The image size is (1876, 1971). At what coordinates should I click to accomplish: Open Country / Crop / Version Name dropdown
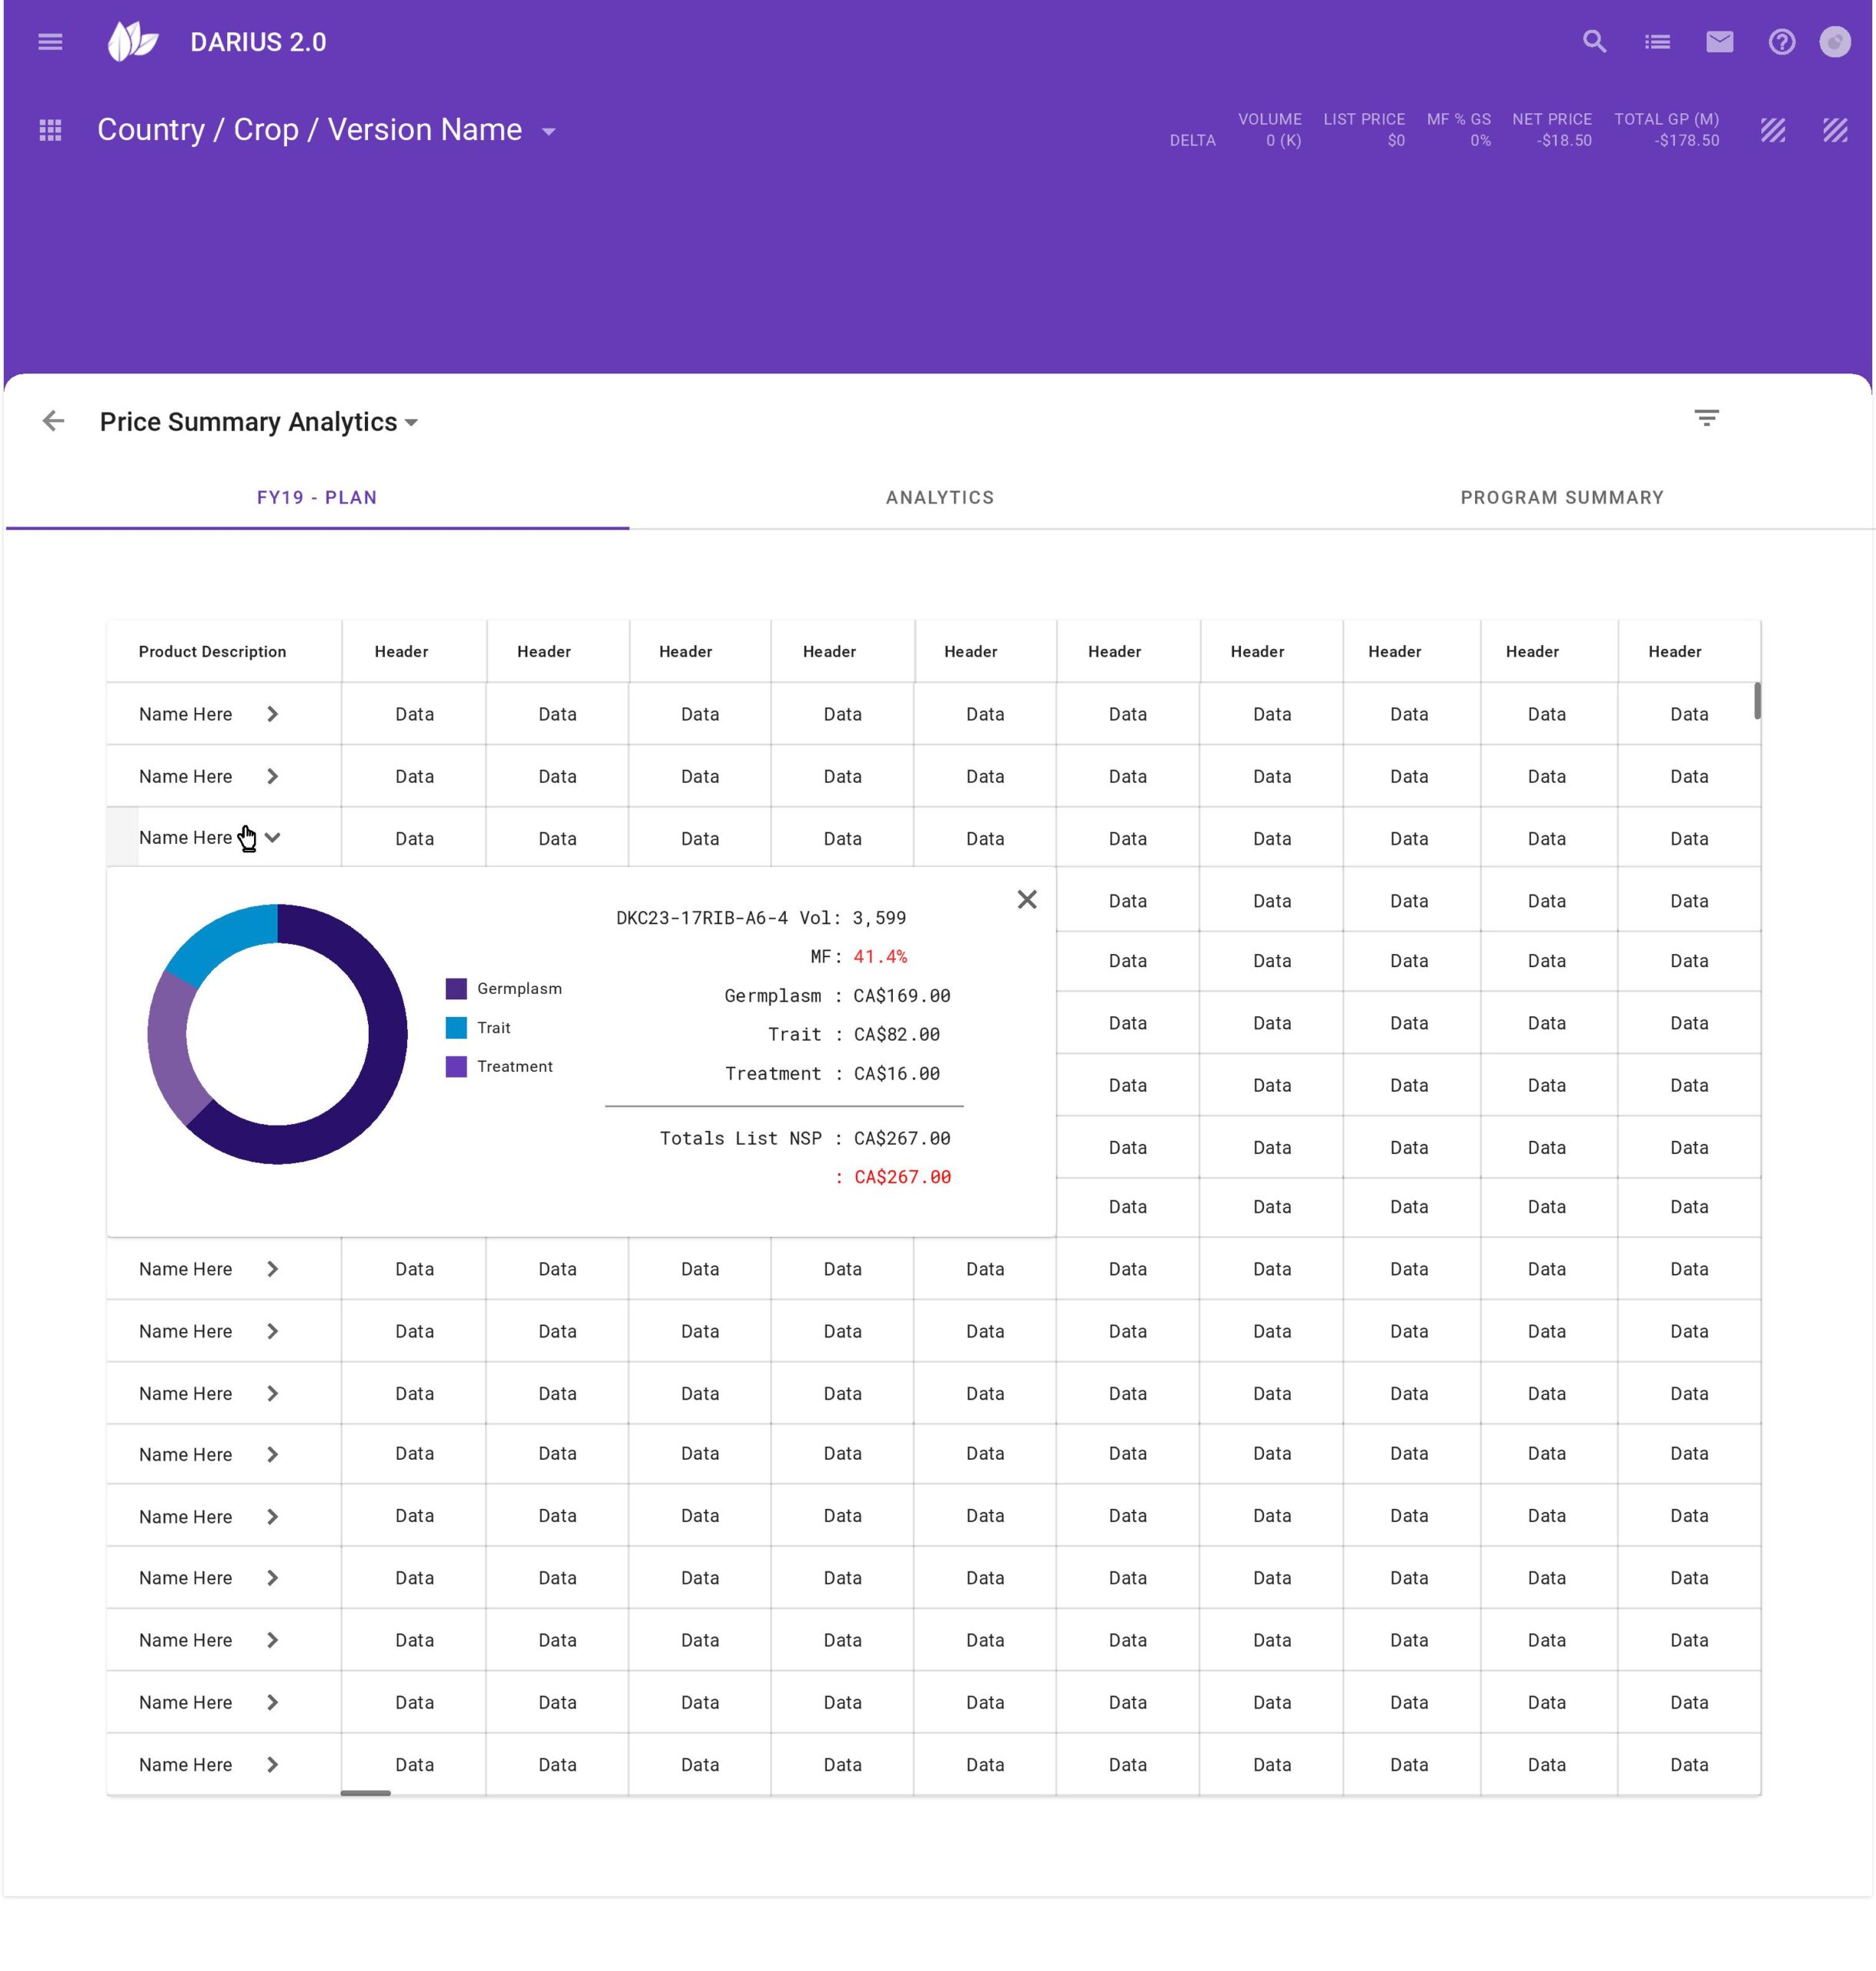coord(548,131)
